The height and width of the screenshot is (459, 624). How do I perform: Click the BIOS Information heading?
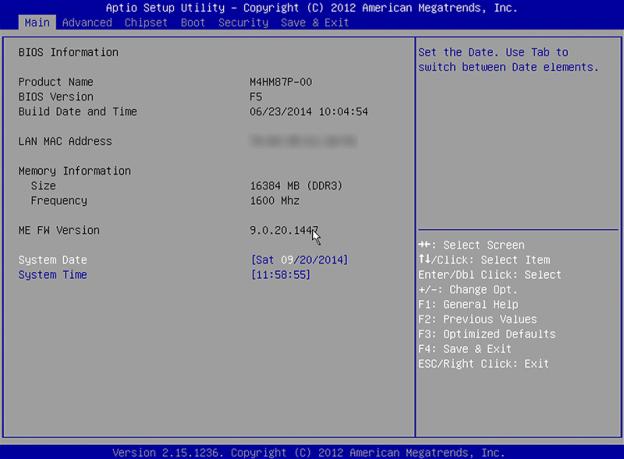[x=68, y=52]
